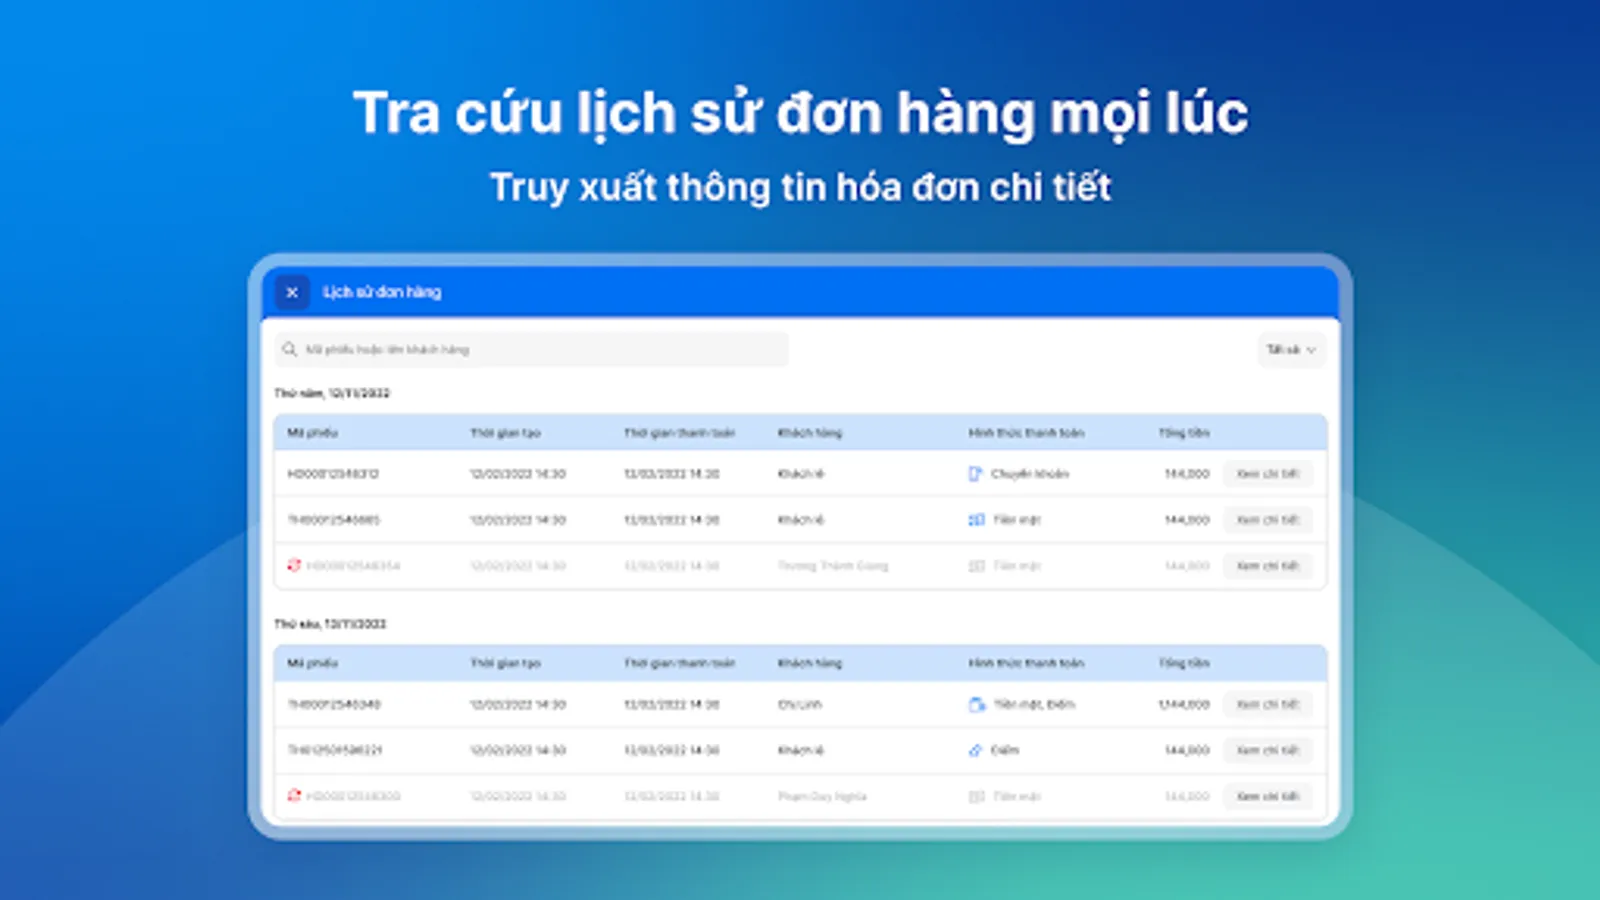The width and height of the screenshot is (1600, 900).
Task: Click Tổng tiền header in Thứ sáu table
Action: (1184, 663)
